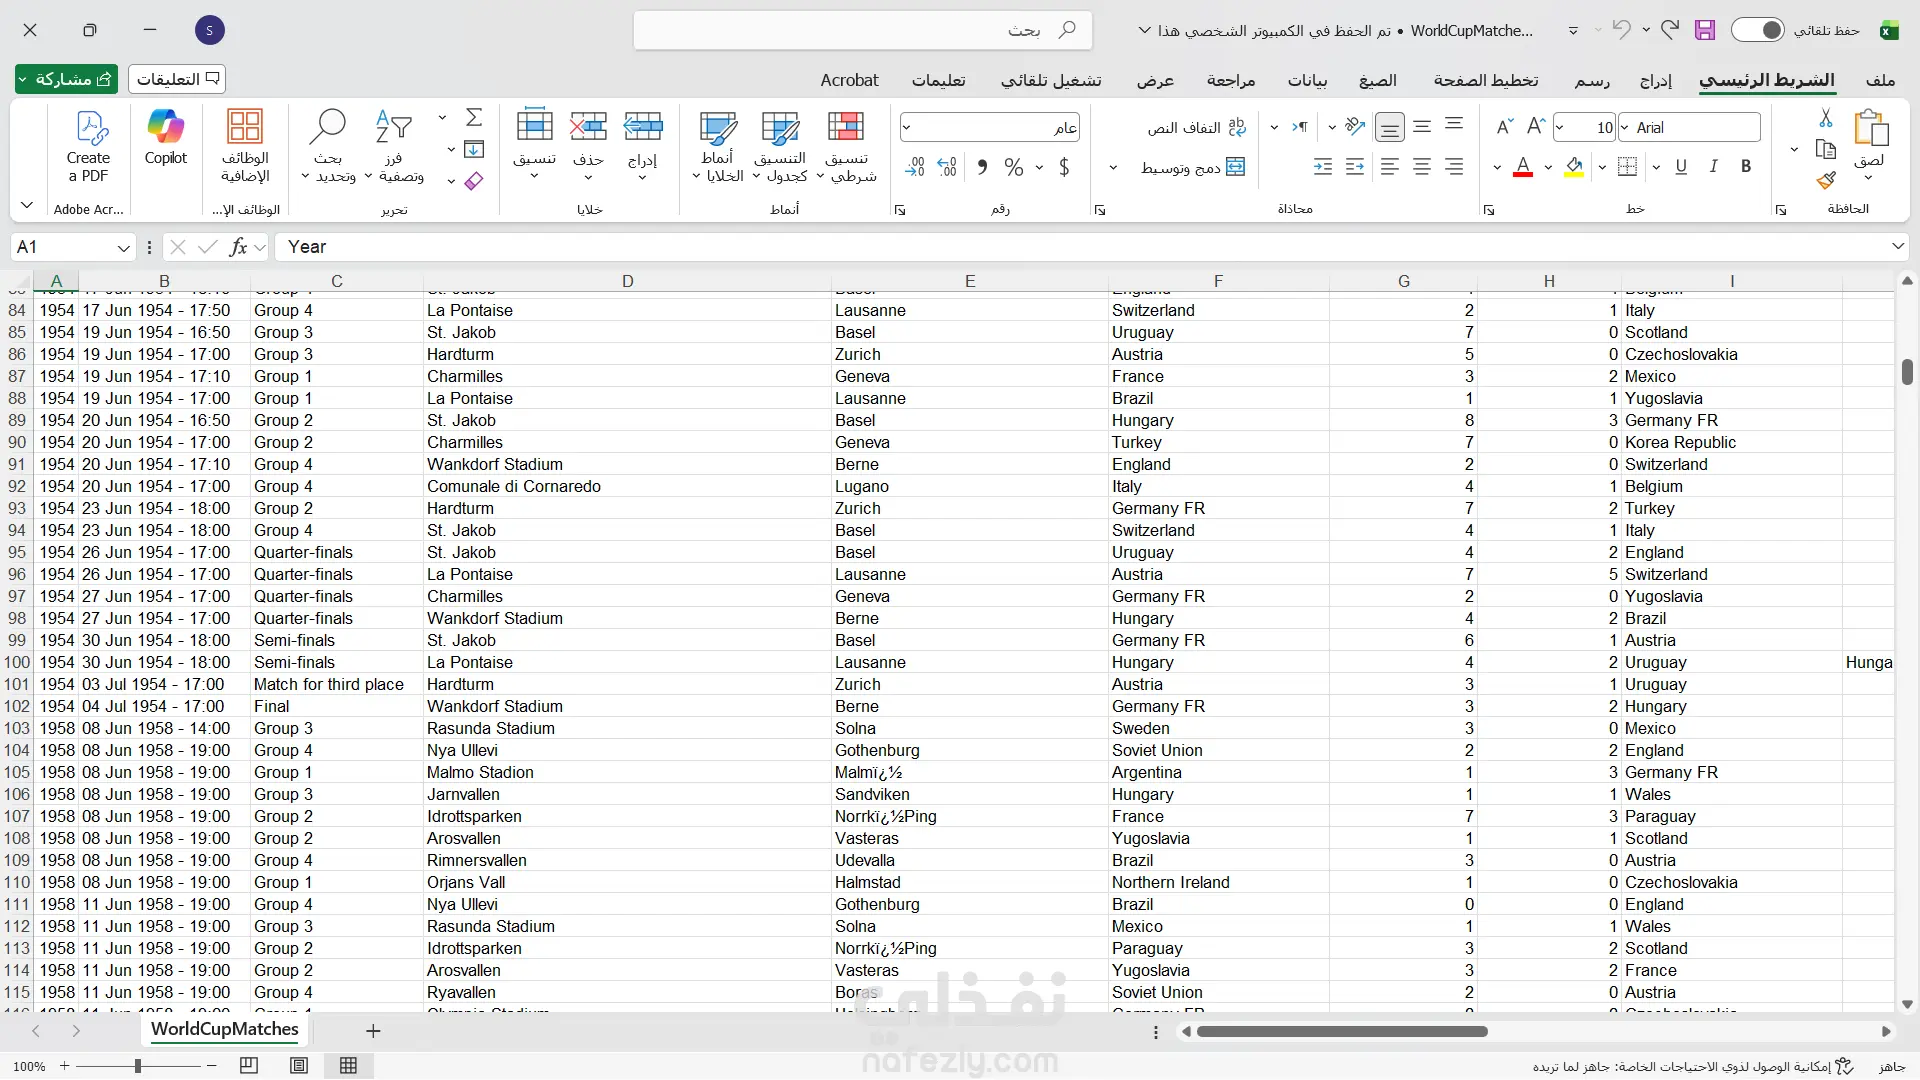Click the Cut scissors icon
The width and height of the screenshot is (1920, 1080).
point(1826,119)
